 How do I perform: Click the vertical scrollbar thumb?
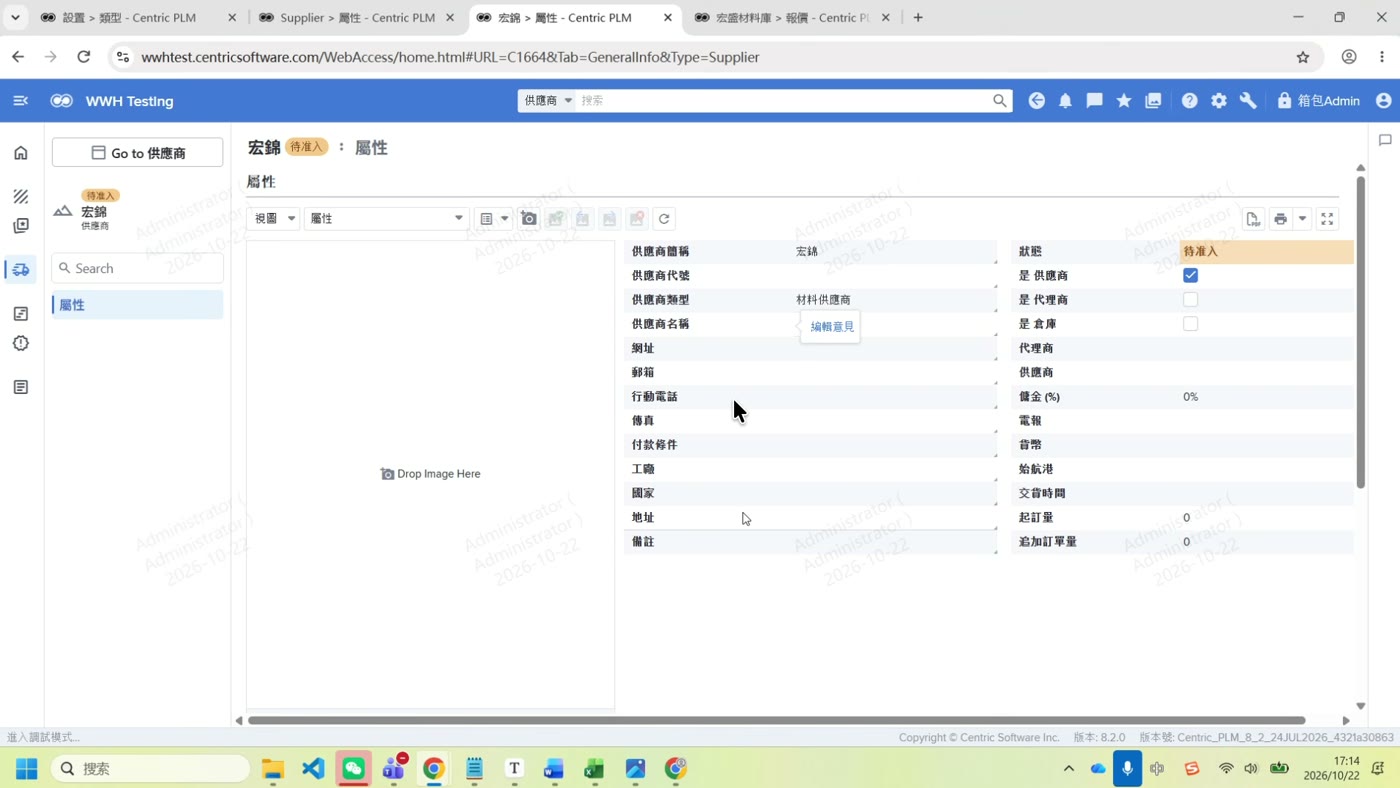(1360, 333)
